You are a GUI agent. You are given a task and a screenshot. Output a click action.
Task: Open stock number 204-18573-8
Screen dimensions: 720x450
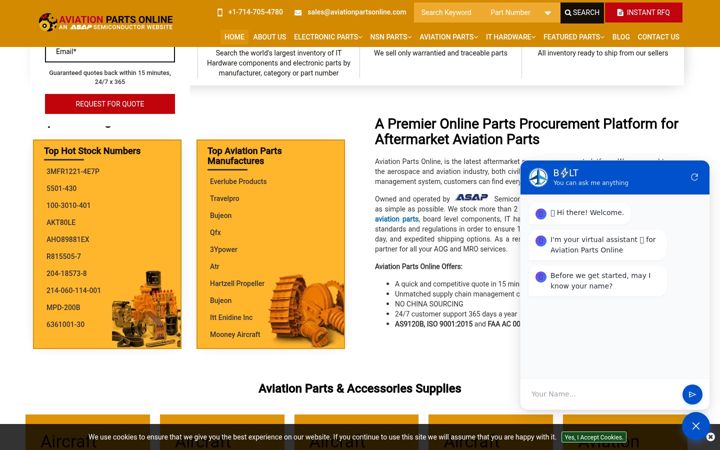(67, 273)
